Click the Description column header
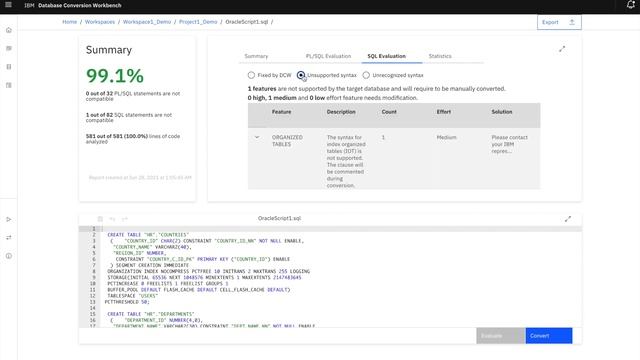Viewport: 640px width, 360px height. [341, 112]
